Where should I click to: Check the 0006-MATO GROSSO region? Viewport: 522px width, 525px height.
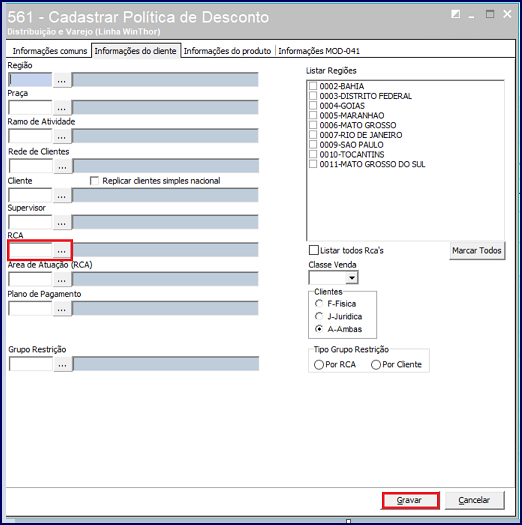[313, 125]
